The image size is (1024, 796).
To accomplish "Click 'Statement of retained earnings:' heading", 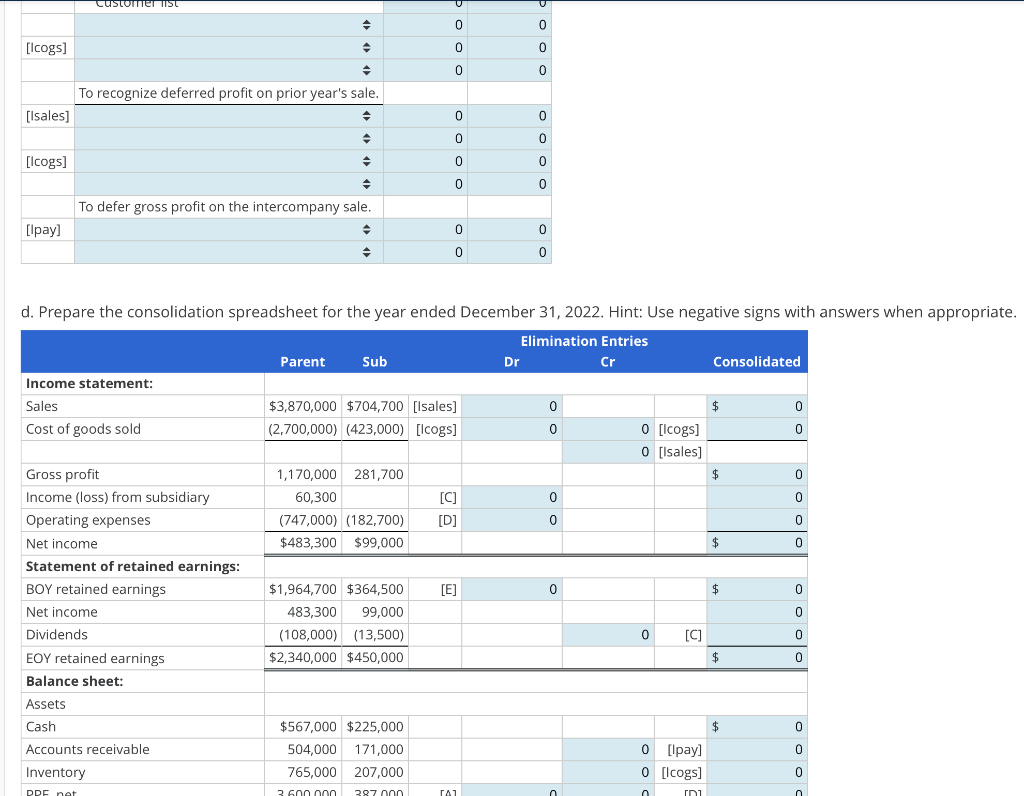I will tap(133, 566).
